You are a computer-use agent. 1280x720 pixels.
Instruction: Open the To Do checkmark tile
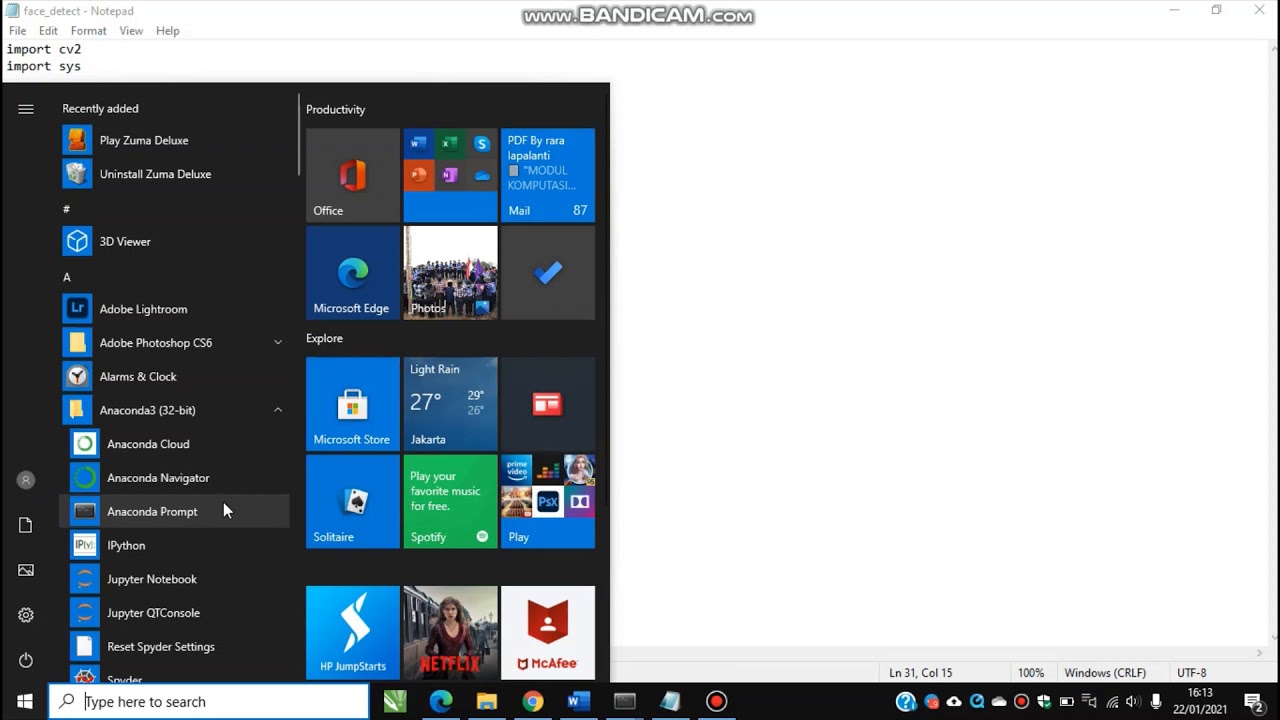(548, 273)
